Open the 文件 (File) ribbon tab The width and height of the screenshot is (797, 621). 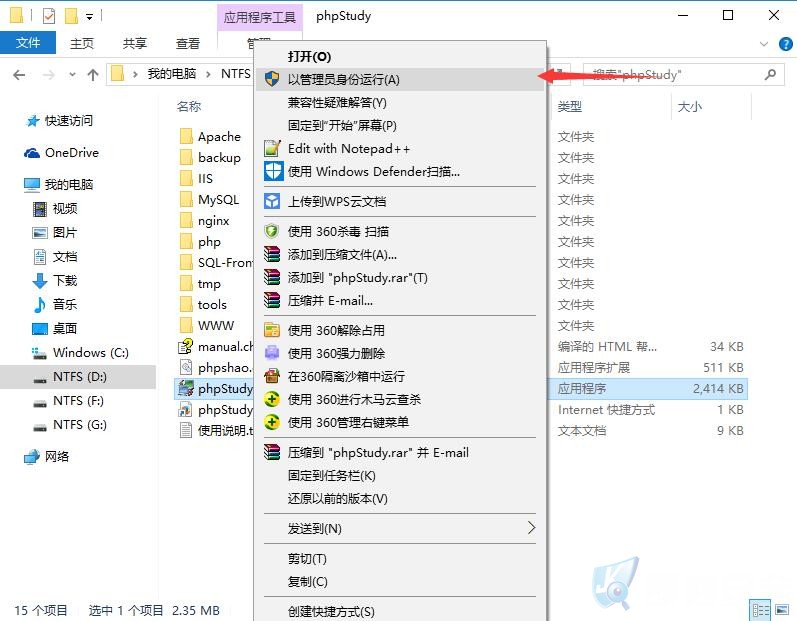click(27, 43)
